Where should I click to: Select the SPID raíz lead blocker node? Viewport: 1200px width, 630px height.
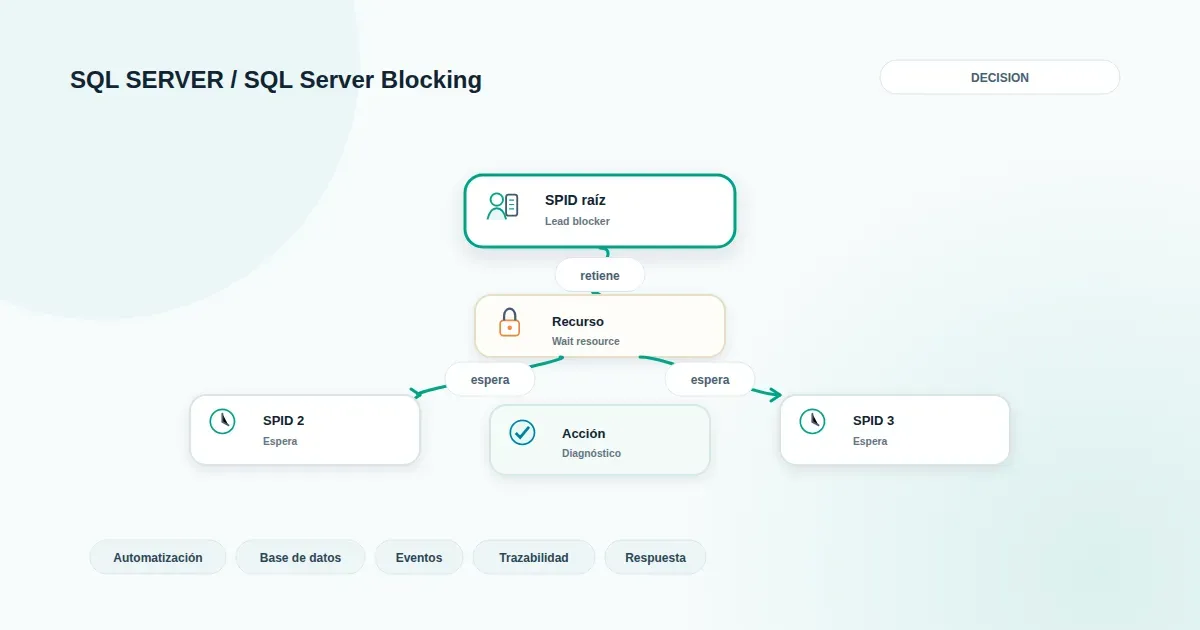600,211
